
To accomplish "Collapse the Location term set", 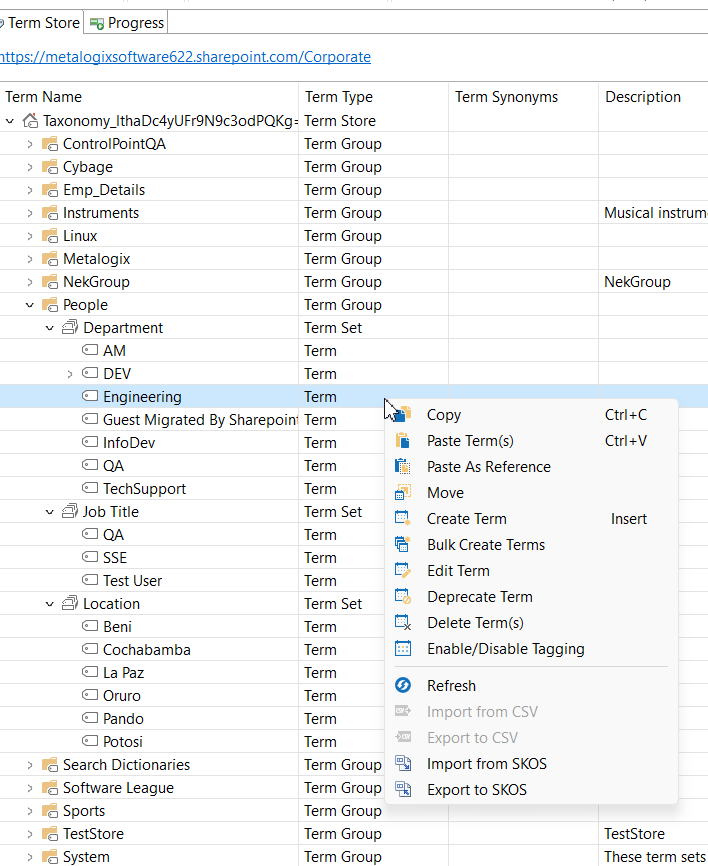I will click(x=49, y=604).
